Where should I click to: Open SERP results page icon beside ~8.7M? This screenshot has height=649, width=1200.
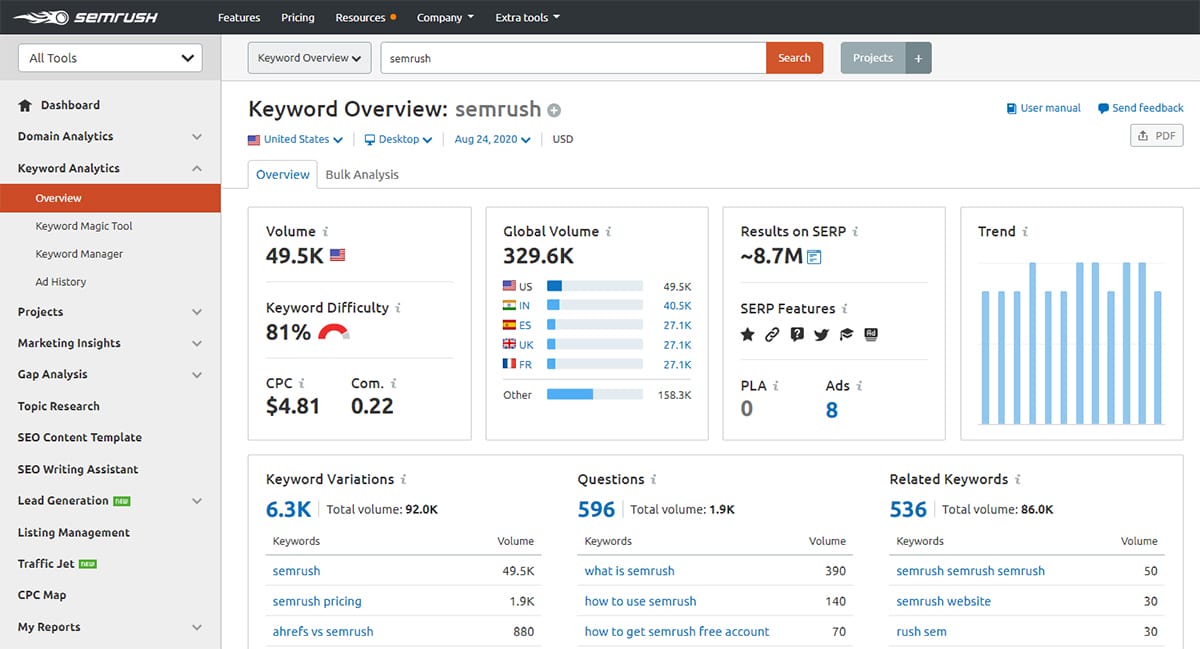coord(814,257)
